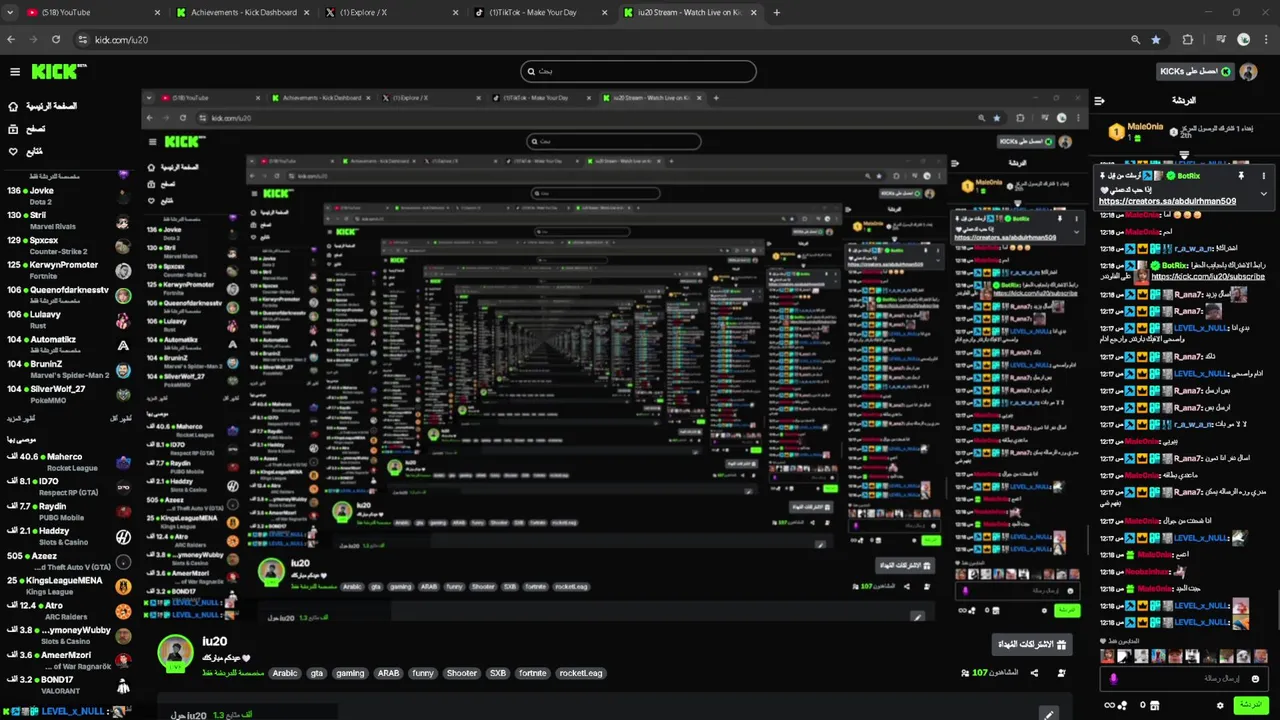Open Queenofdarknesstv channel in sidebar
The width and height of the screenshot is (1280, 720).
(68, 295)
